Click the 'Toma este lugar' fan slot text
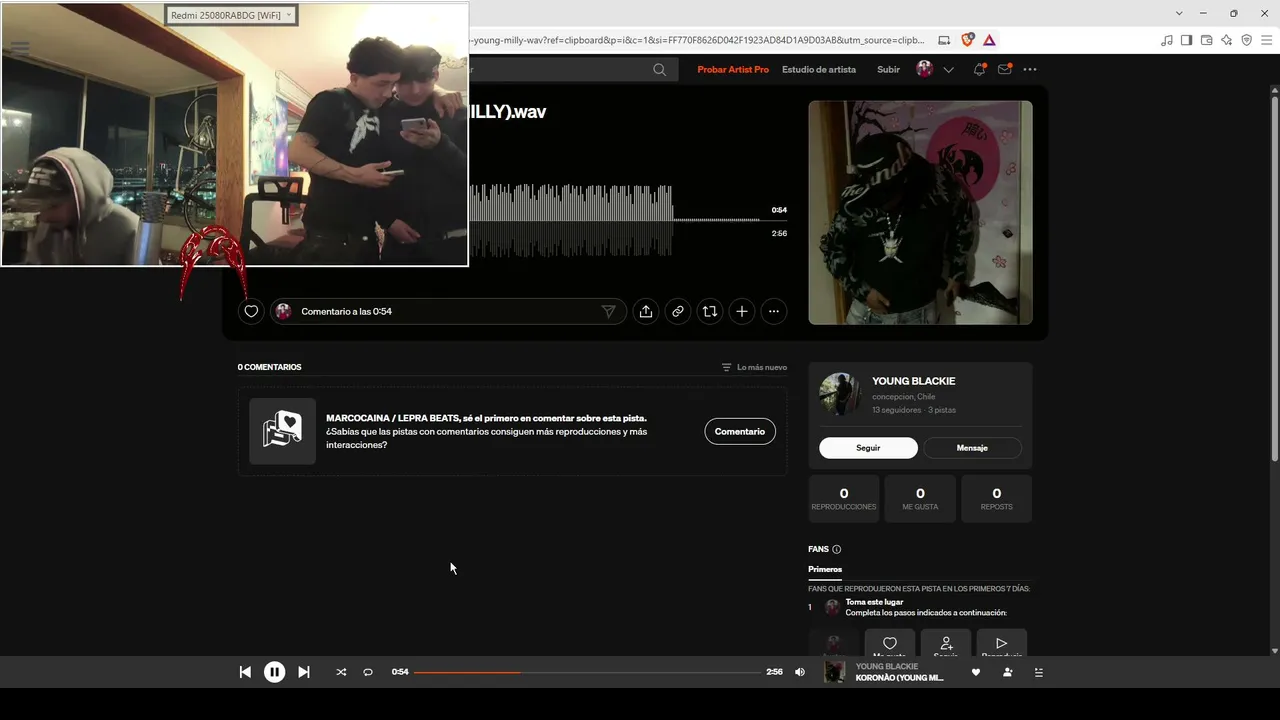This screenshot has height=720, width=1280. click(x=874, y=602)
